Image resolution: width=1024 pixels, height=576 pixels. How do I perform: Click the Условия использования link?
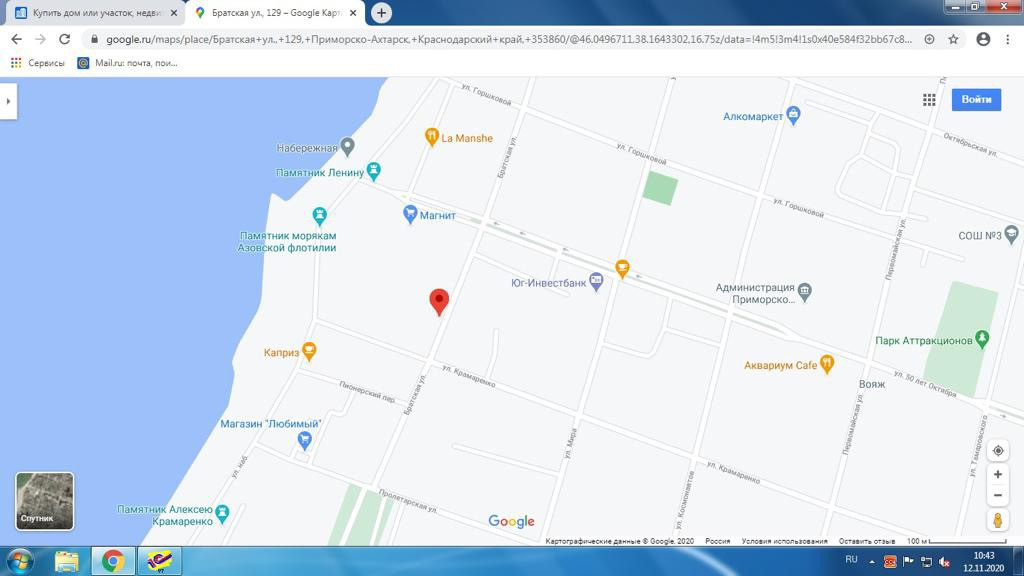784,541
